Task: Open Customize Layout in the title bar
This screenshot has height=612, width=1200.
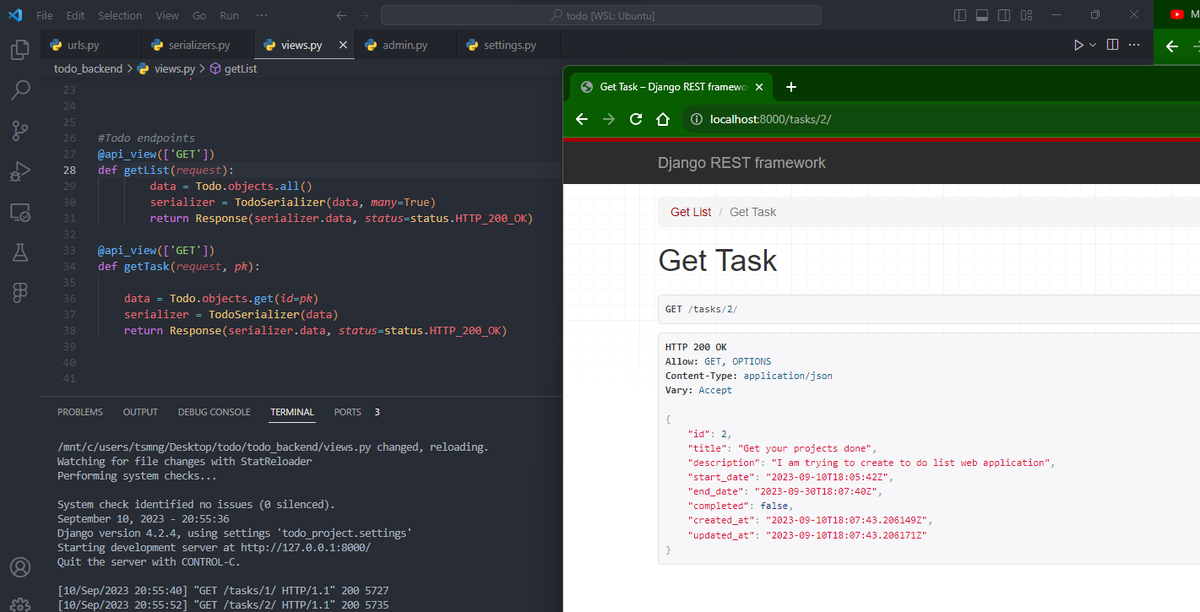Action: [x=1026, y=15]
